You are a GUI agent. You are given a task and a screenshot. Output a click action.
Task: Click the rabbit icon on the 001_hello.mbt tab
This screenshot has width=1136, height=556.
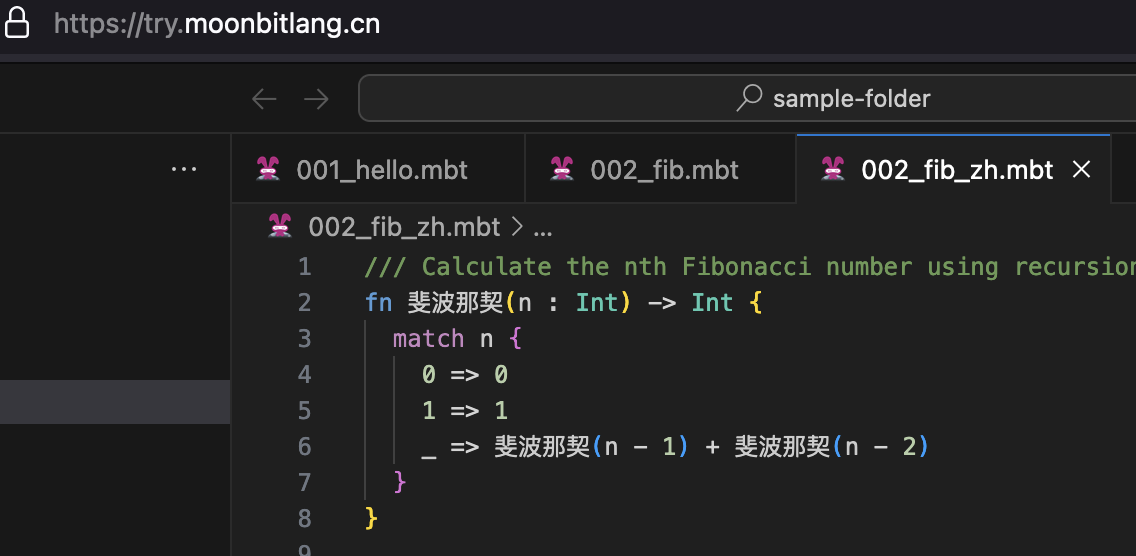(268, 170)
